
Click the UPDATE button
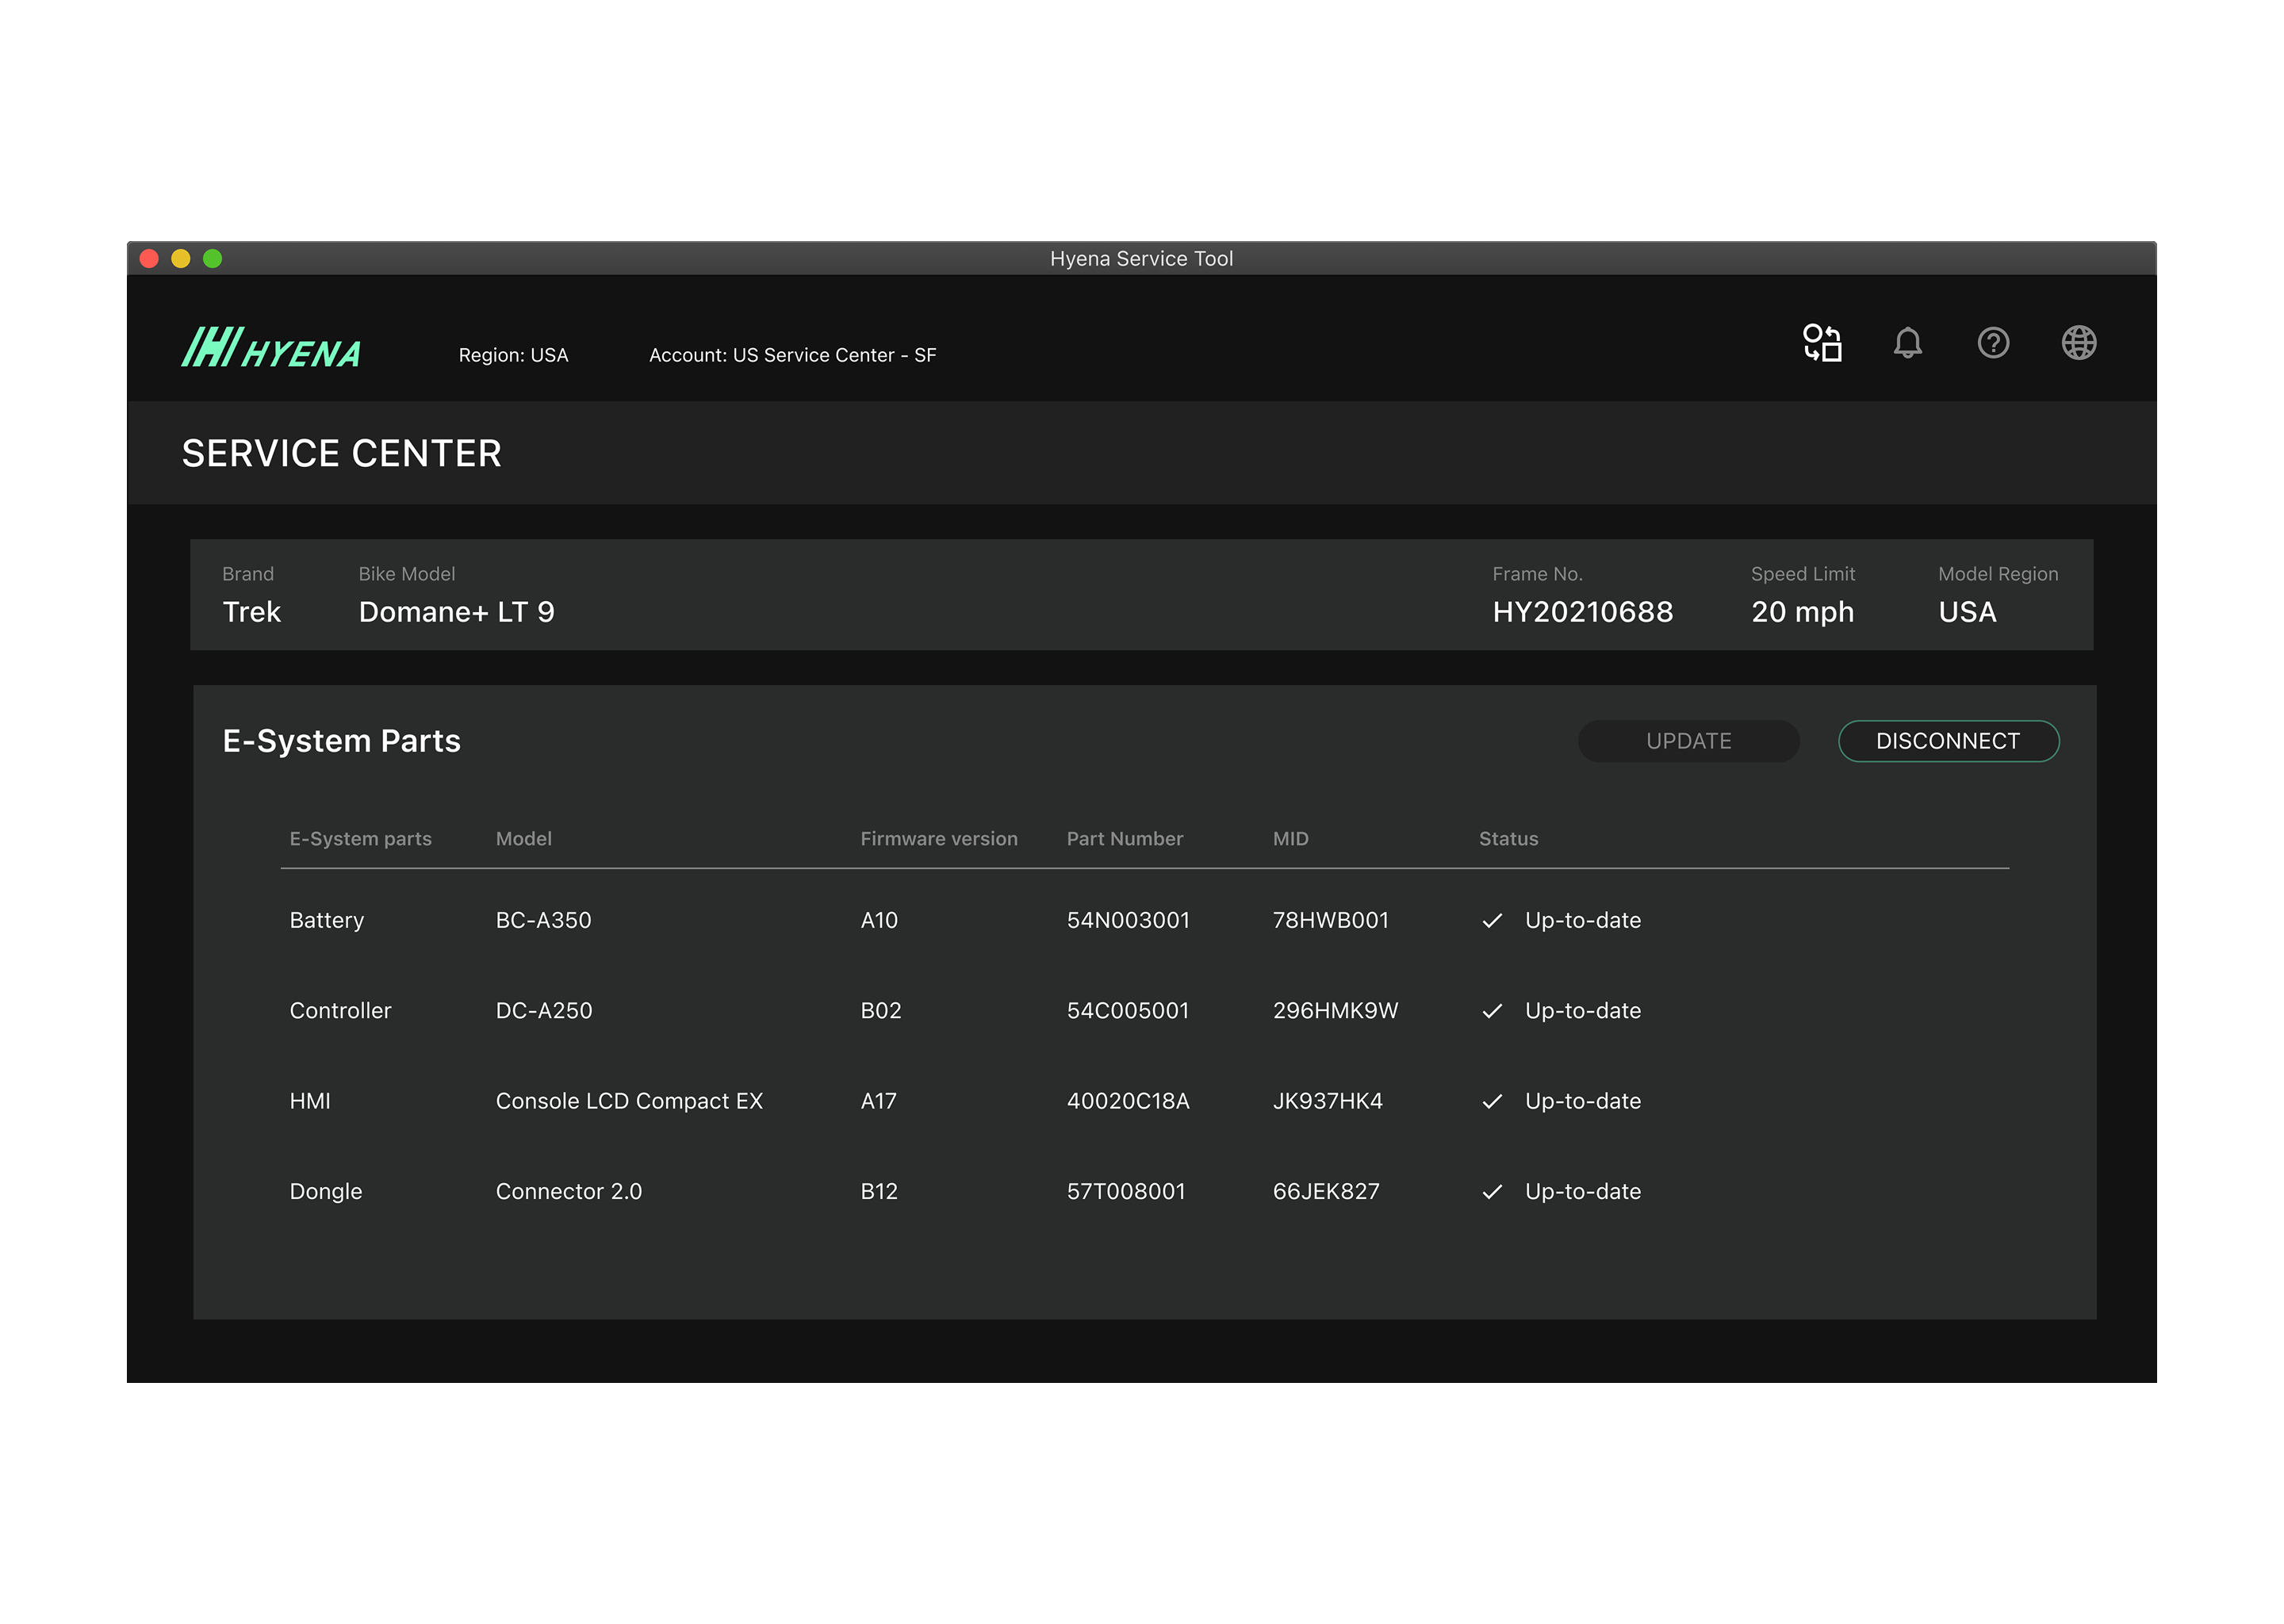[1688, 741]
